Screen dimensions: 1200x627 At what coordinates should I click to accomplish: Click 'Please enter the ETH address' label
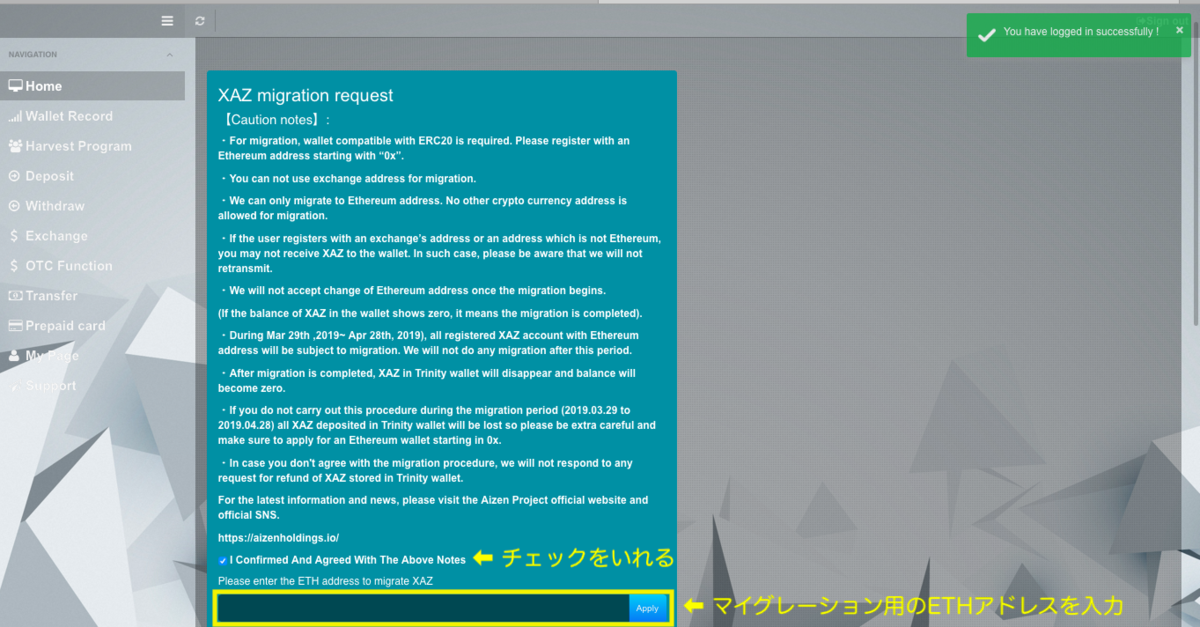325,581
